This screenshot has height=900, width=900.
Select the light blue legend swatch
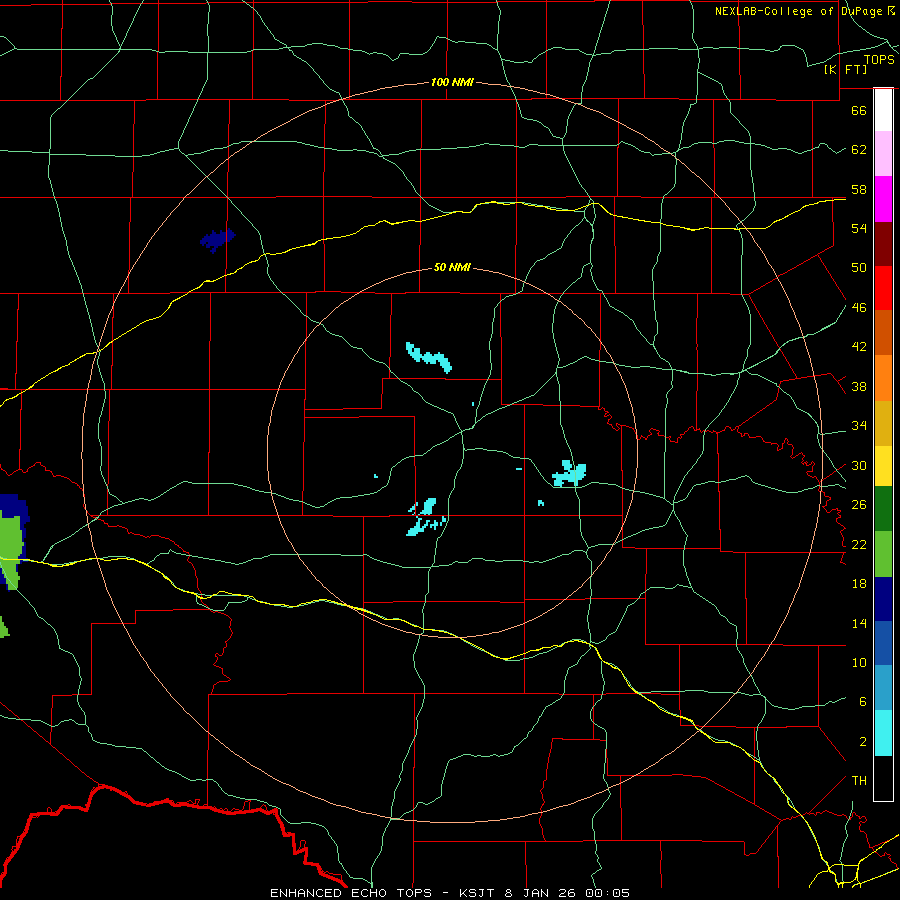[883, 688]
